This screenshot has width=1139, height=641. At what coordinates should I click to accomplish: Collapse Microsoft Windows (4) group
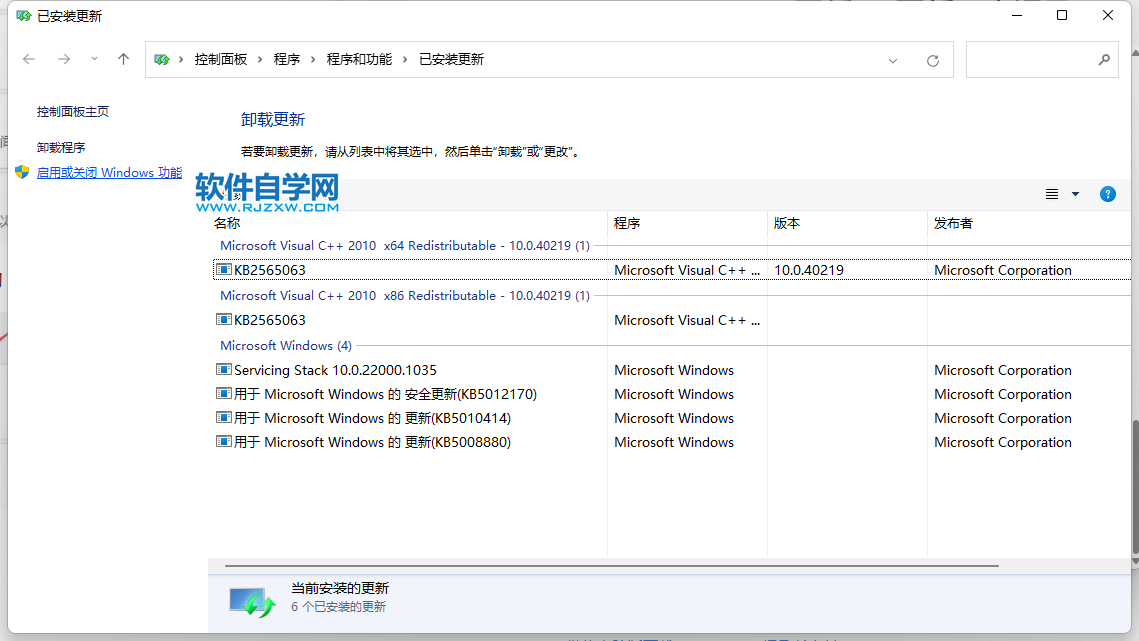285,346
